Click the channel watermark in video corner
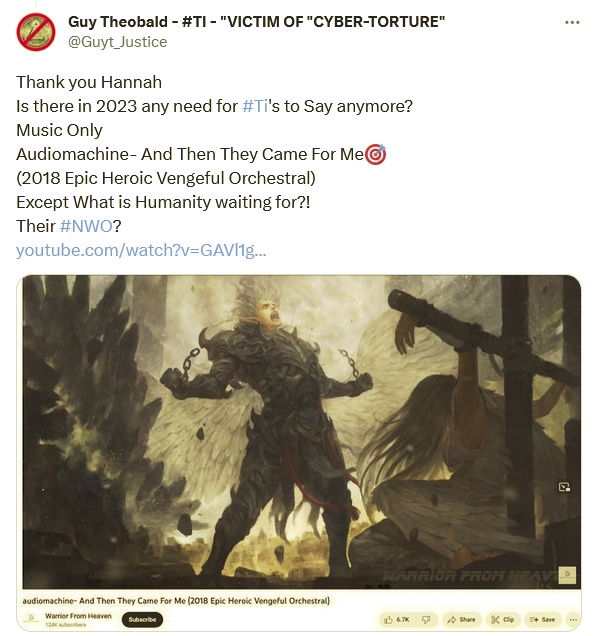This screenshot has height=636, width=598. click(x=567, y=574)
